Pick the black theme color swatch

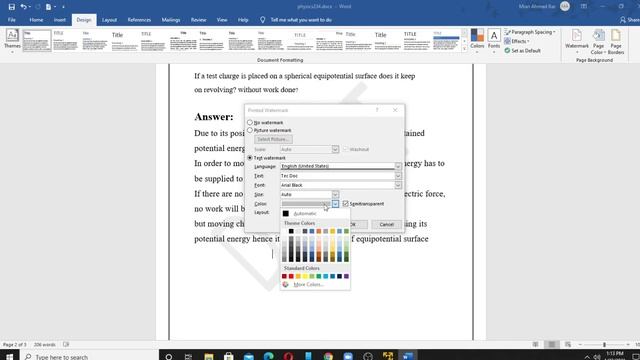click(291, 231)
